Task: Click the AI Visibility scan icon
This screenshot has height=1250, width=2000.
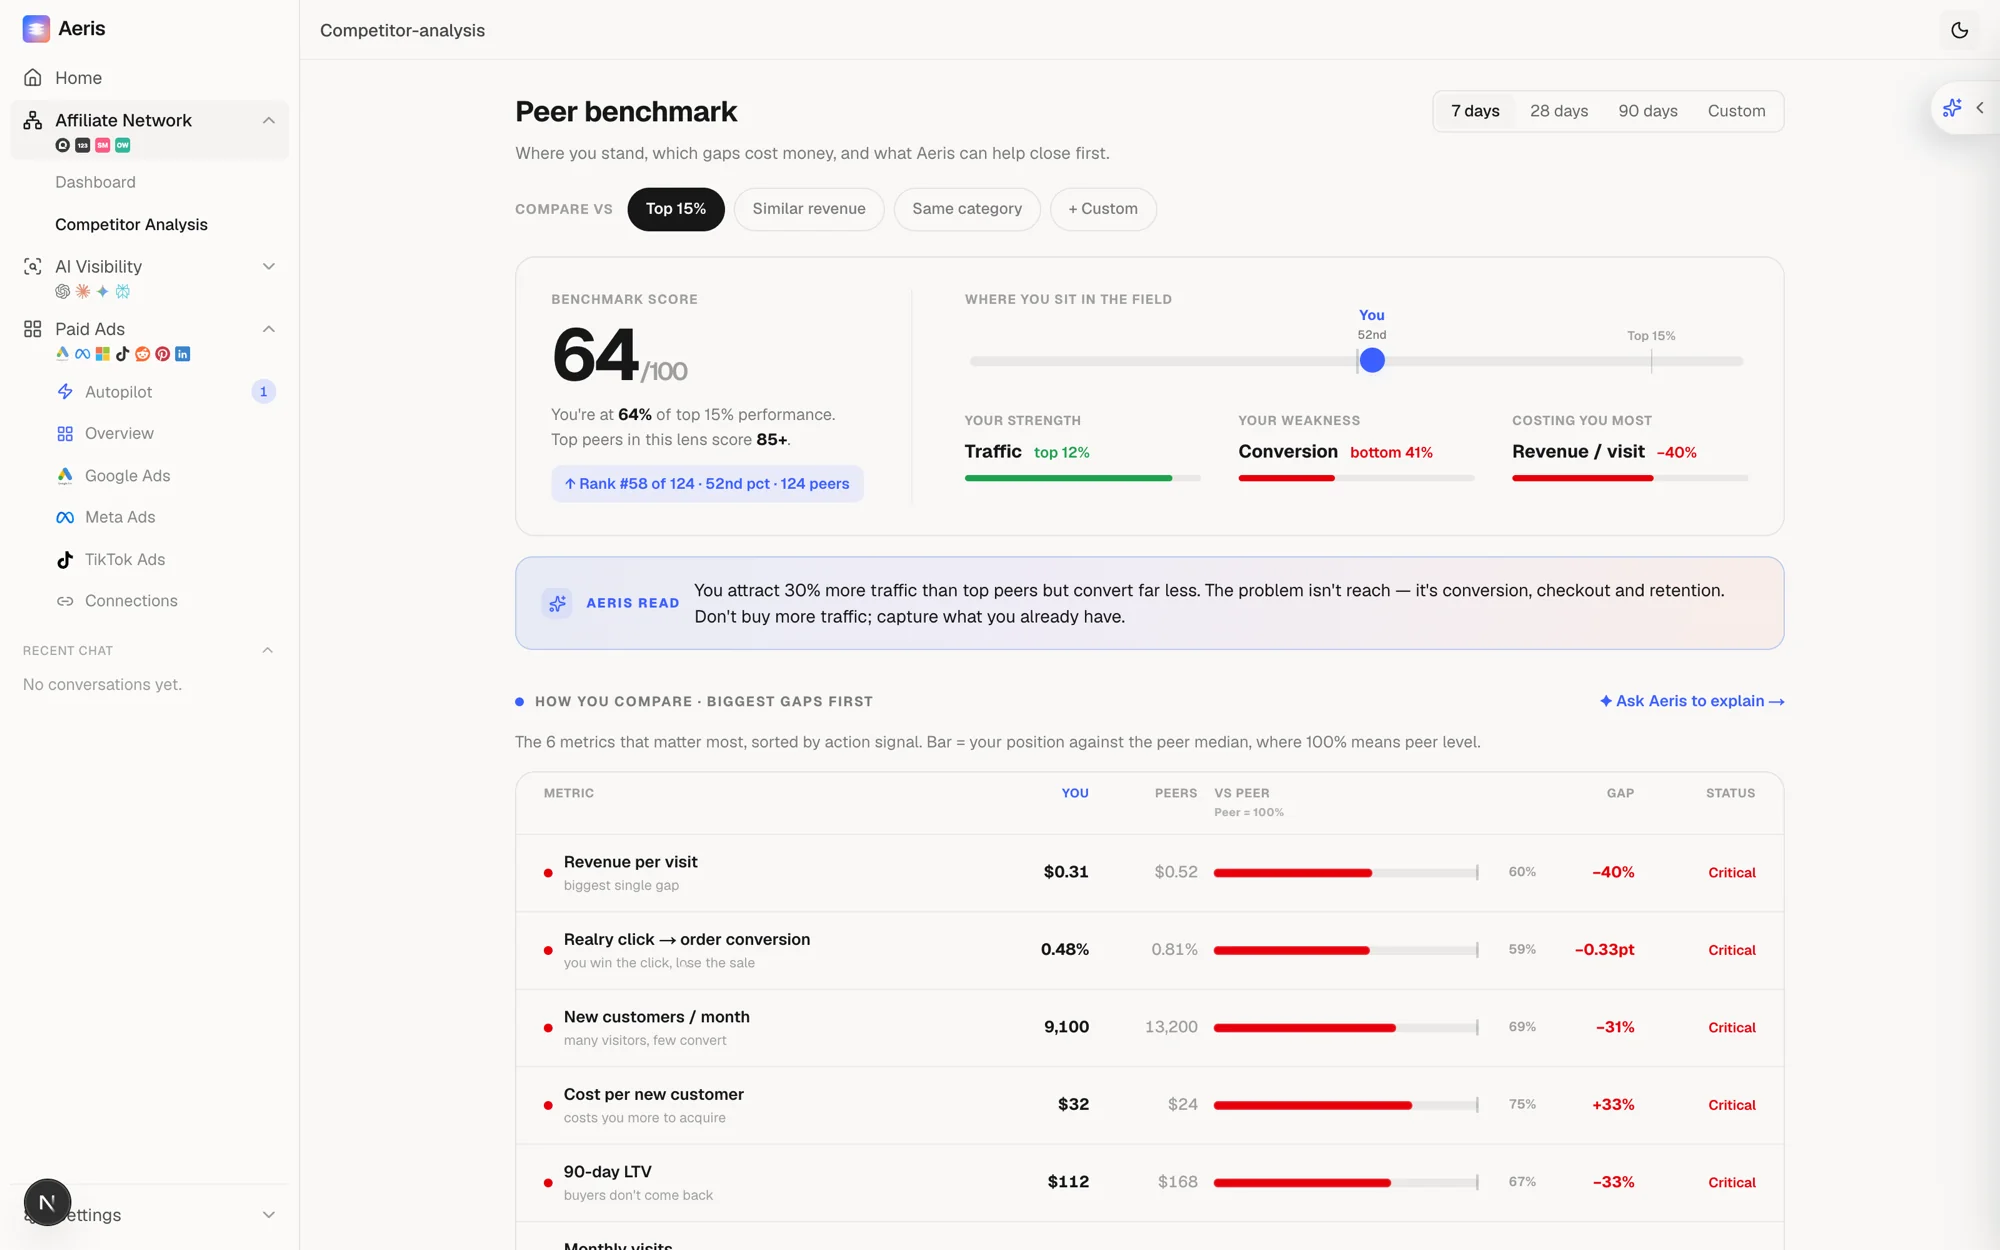Action: point(33,266)
